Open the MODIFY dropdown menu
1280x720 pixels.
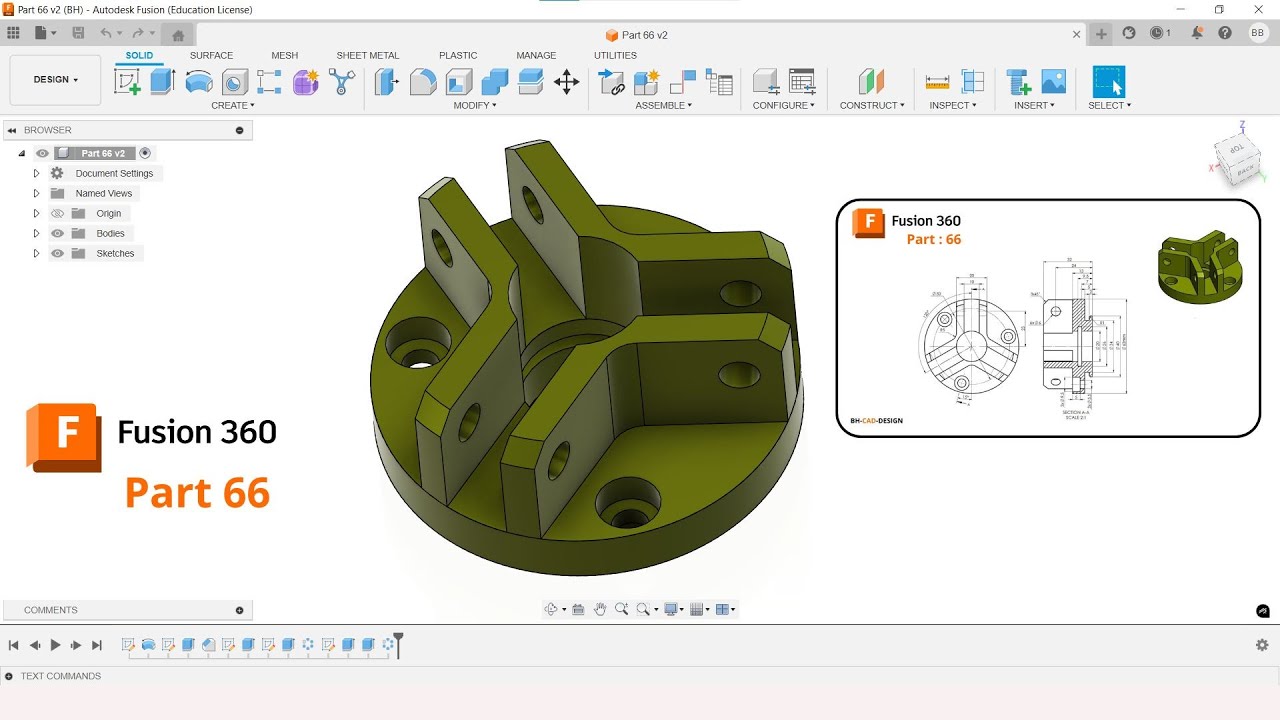pos(475,105)
